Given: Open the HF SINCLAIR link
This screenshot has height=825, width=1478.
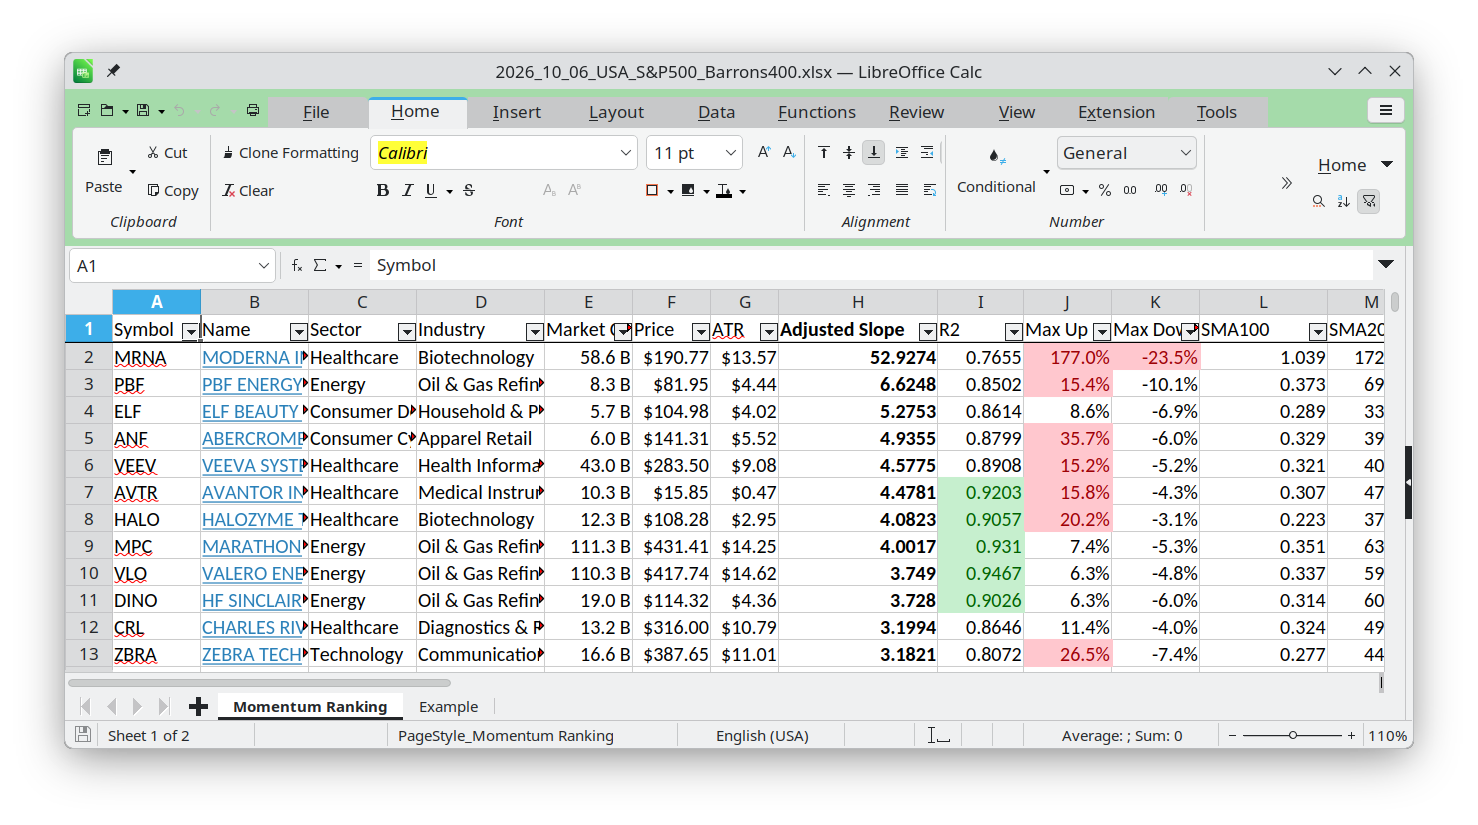Looking at the screenshot, I should (x=252, y=600).
